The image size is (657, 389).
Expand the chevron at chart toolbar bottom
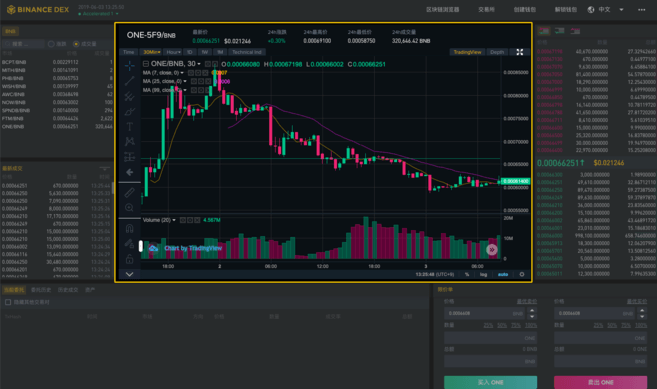click(x=129, y=274)
